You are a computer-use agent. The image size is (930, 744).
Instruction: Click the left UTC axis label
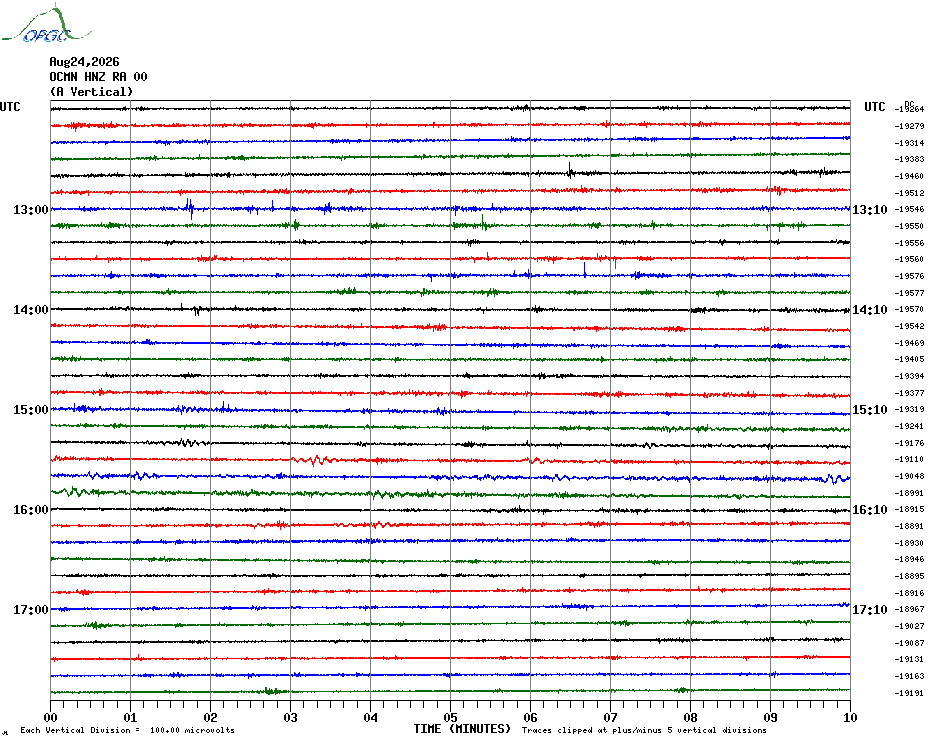(x=10, y=107)
